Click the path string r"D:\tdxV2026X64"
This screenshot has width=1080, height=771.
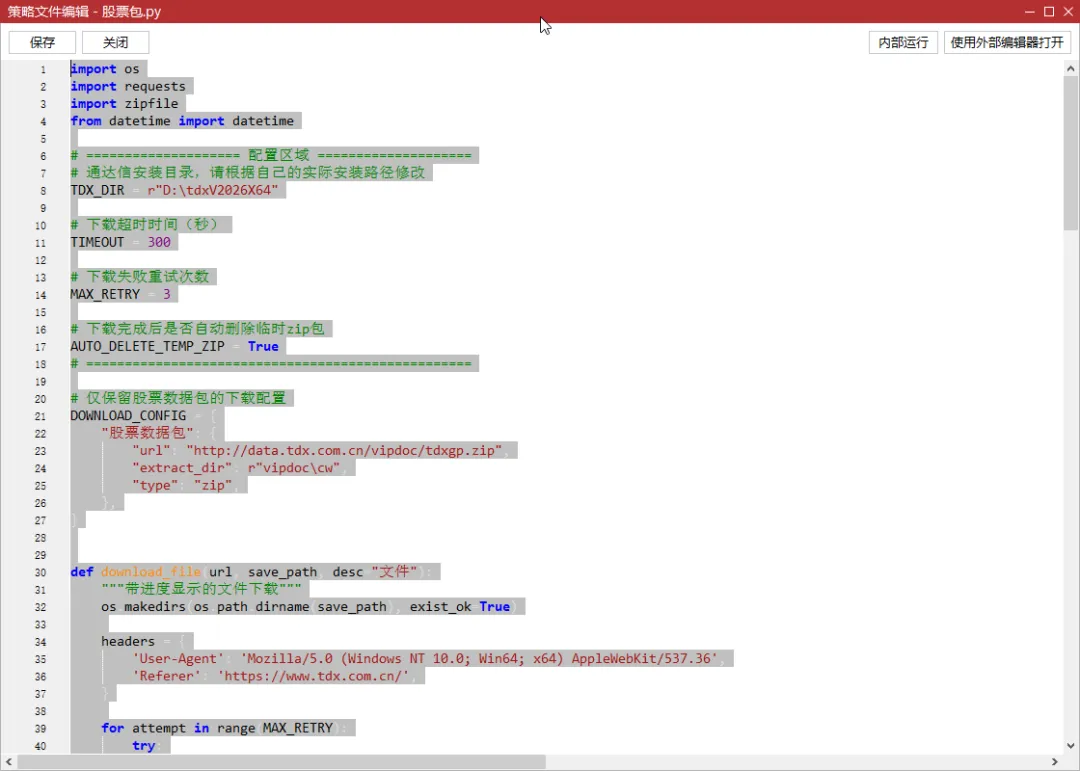(213, 190)
